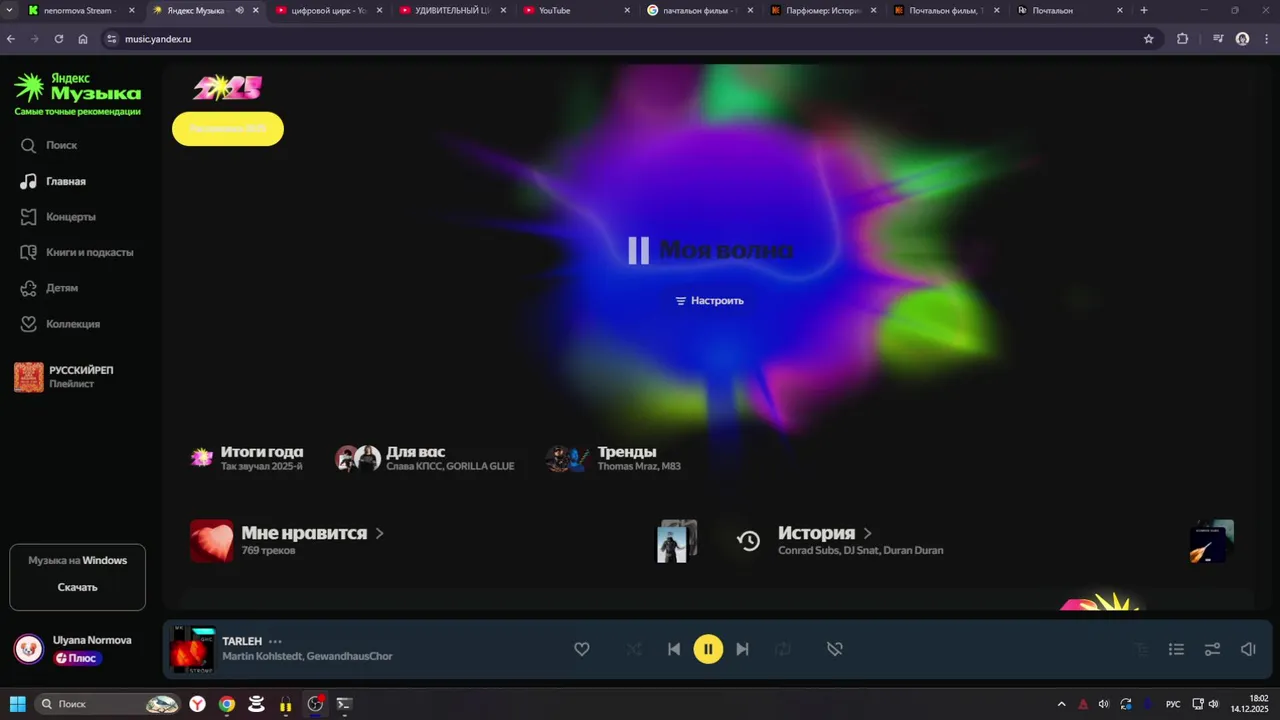This screenshot has height=720, width=1280.
Task: Click the red heart Мне нравится cover
Action: coord(212,541)
